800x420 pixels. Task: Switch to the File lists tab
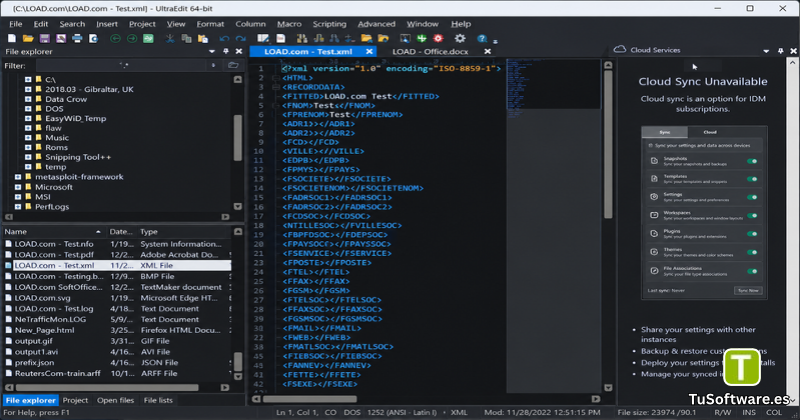point(158,401)
